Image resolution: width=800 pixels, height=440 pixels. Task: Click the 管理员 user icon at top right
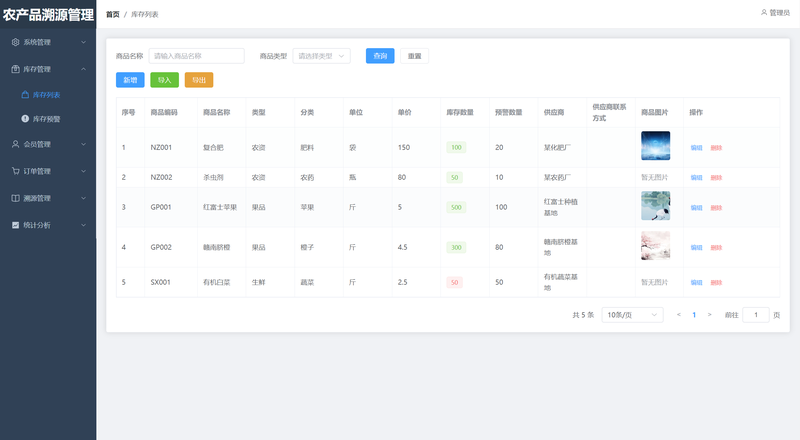point(764,13)
